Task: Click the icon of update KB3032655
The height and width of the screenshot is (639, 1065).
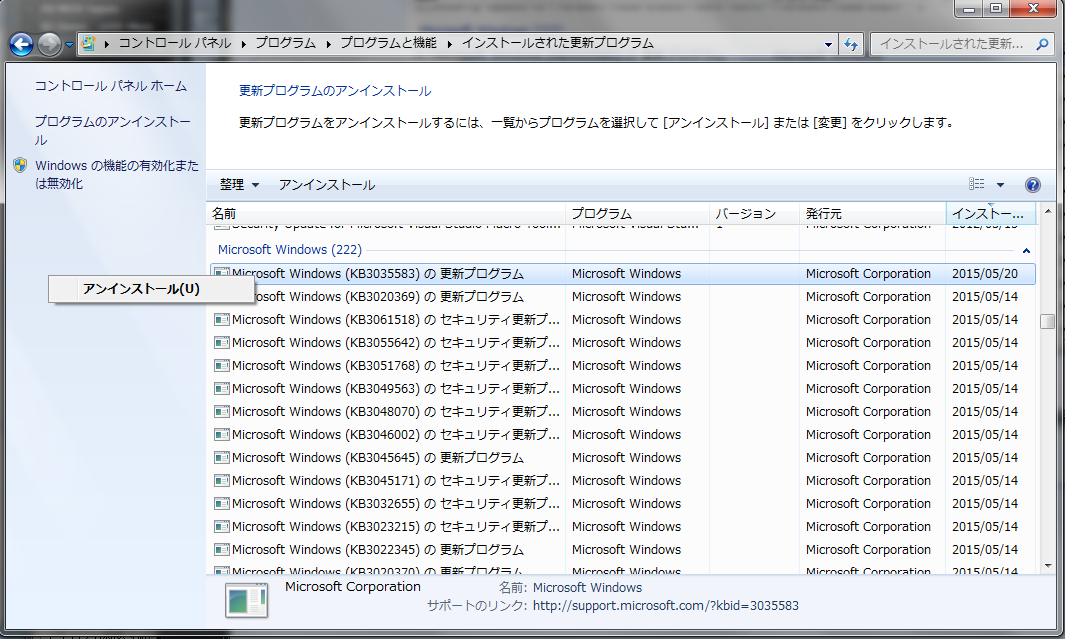Action: click(221, 504)
